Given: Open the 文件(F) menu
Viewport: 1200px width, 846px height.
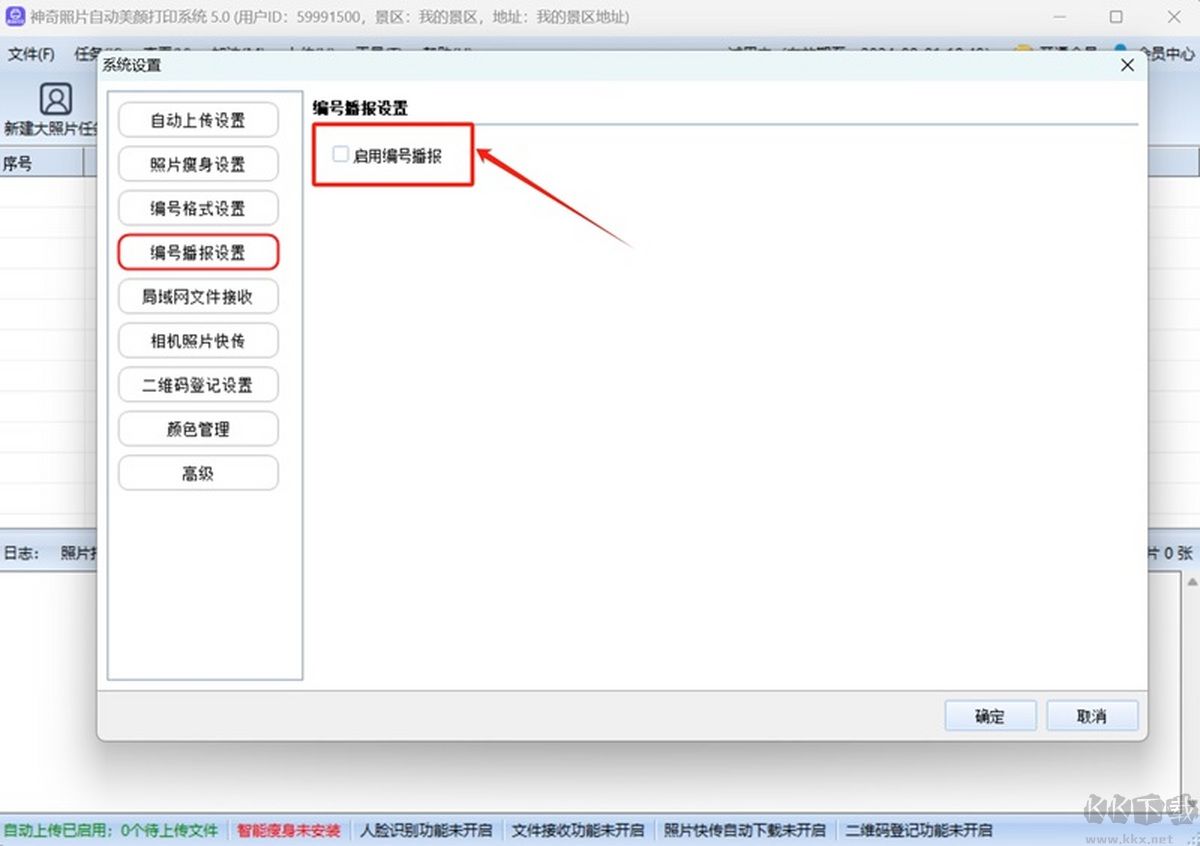Looking at the screenshot, I should coord(30,53).
